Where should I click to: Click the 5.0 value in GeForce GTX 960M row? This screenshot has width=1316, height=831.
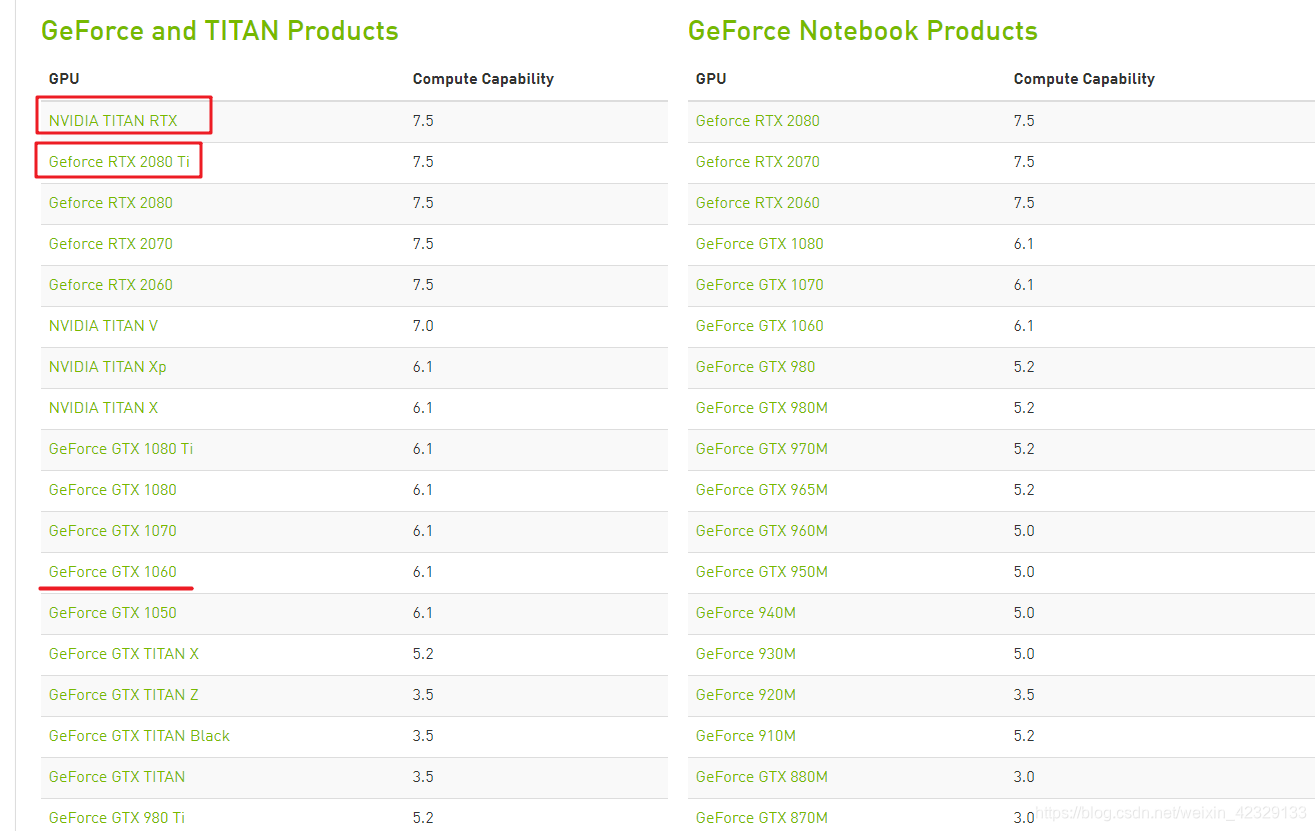point(1024,531)
